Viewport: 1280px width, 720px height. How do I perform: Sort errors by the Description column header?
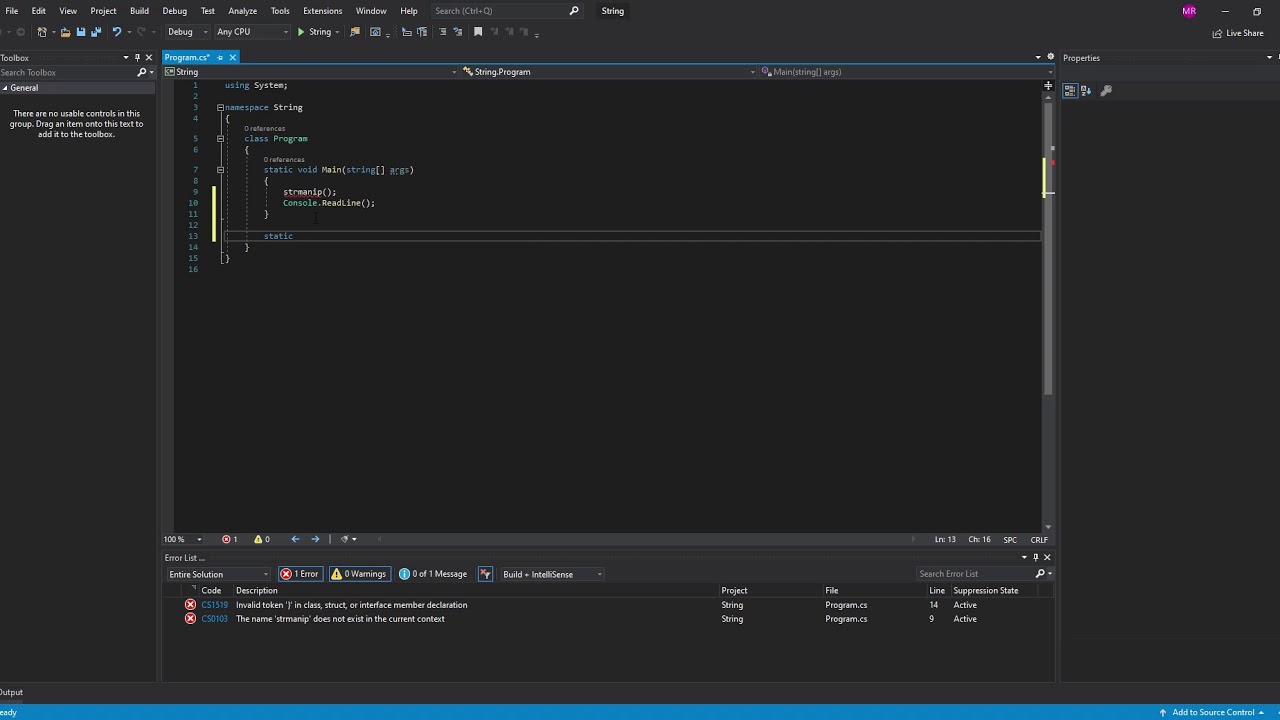pos(257,591)
